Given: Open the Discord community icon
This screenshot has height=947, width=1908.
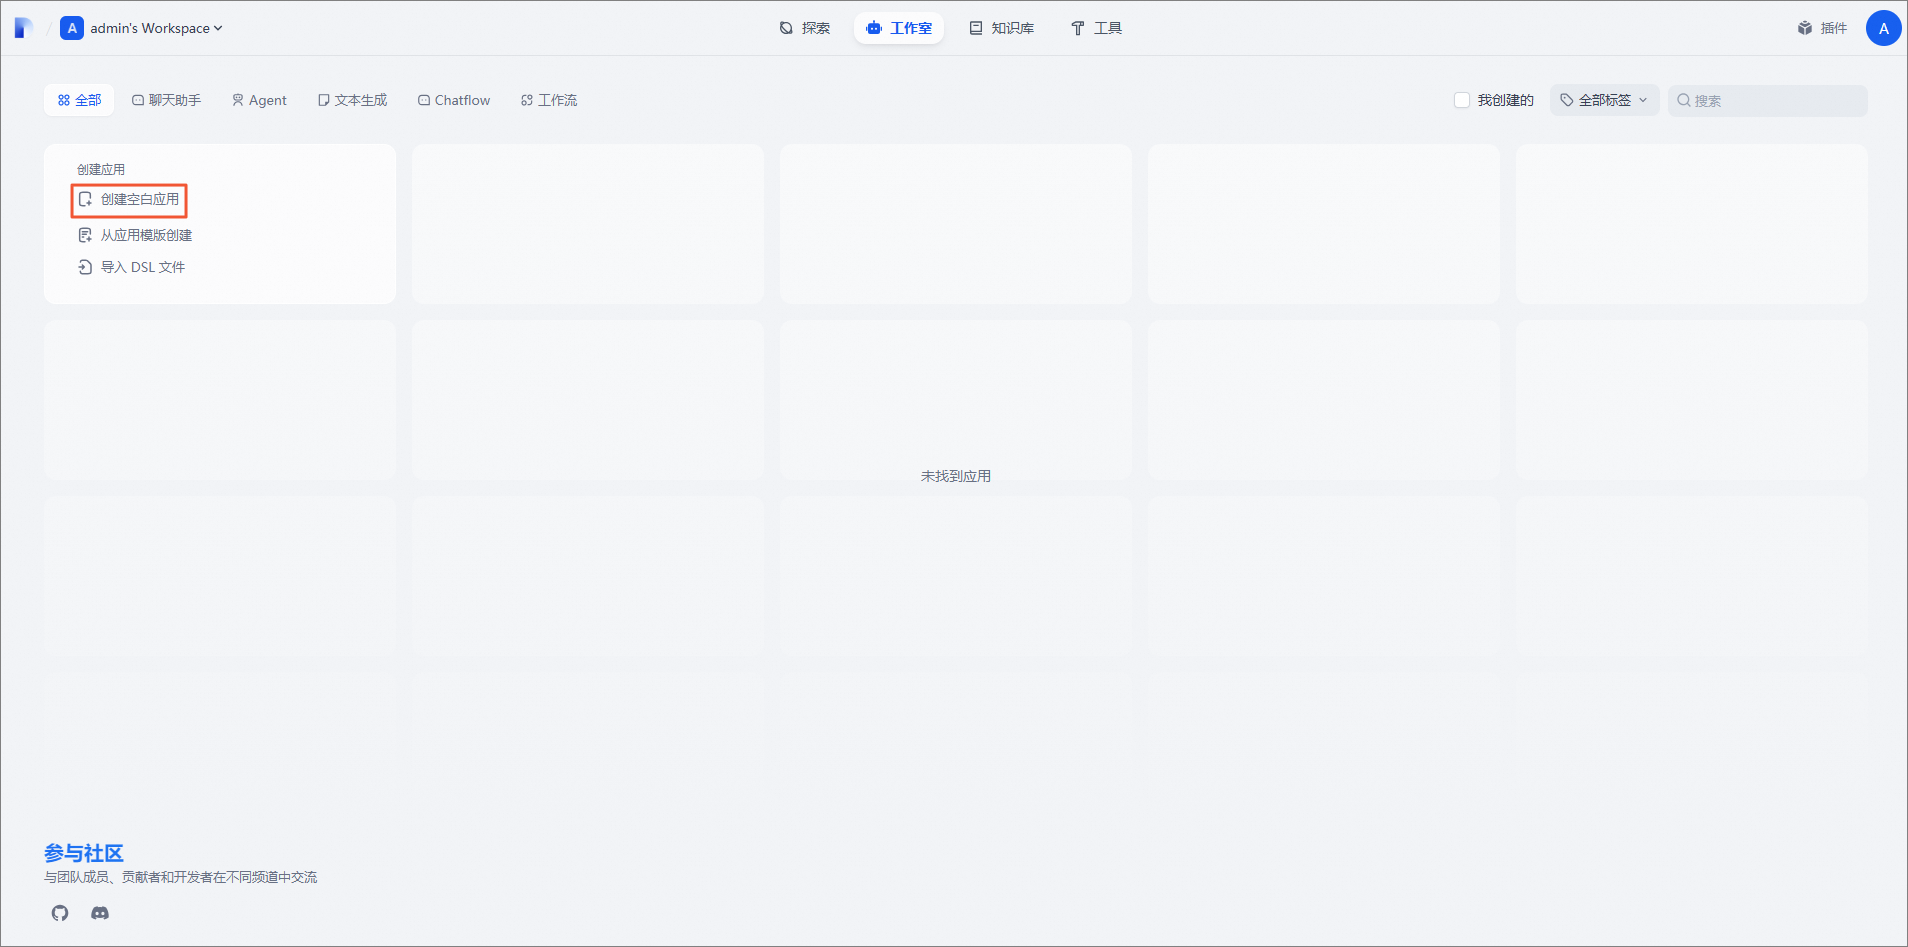Looking at the screenshot, I should 100,913.
